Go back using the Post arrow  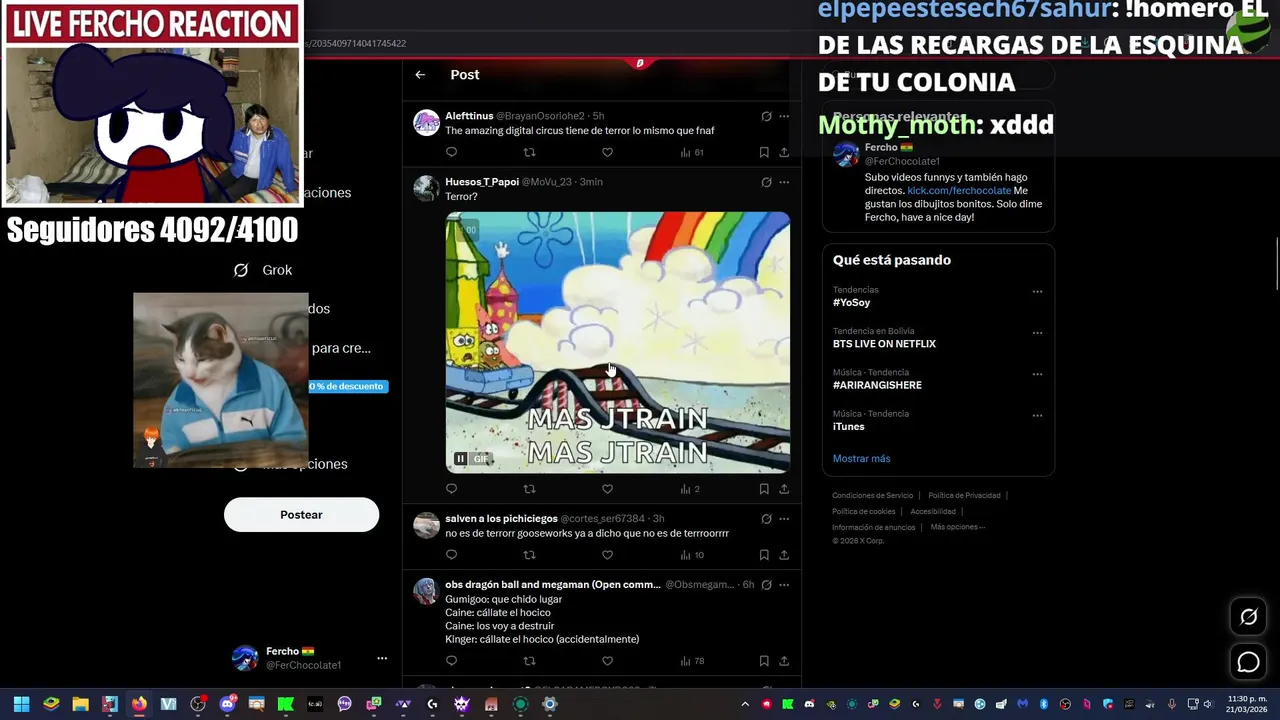420,75
